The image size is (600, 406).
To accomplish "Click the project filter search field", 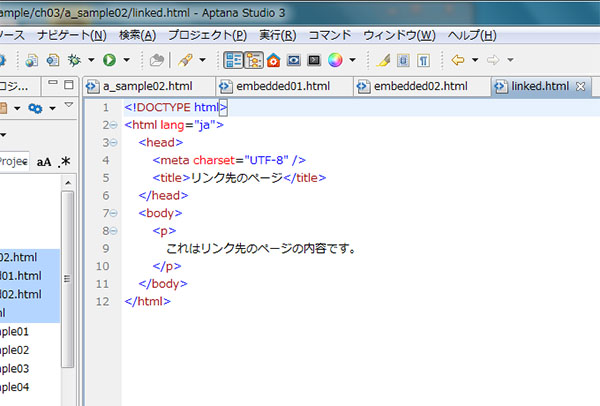I will 15,161.
